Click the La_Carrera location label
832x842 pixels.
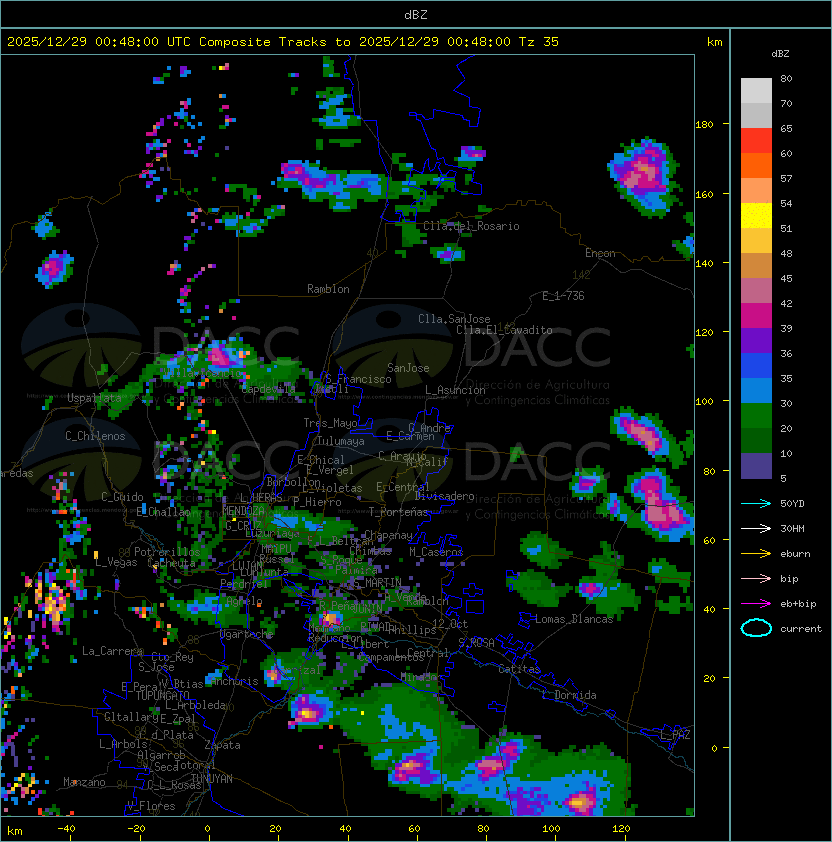click(112, 651)
